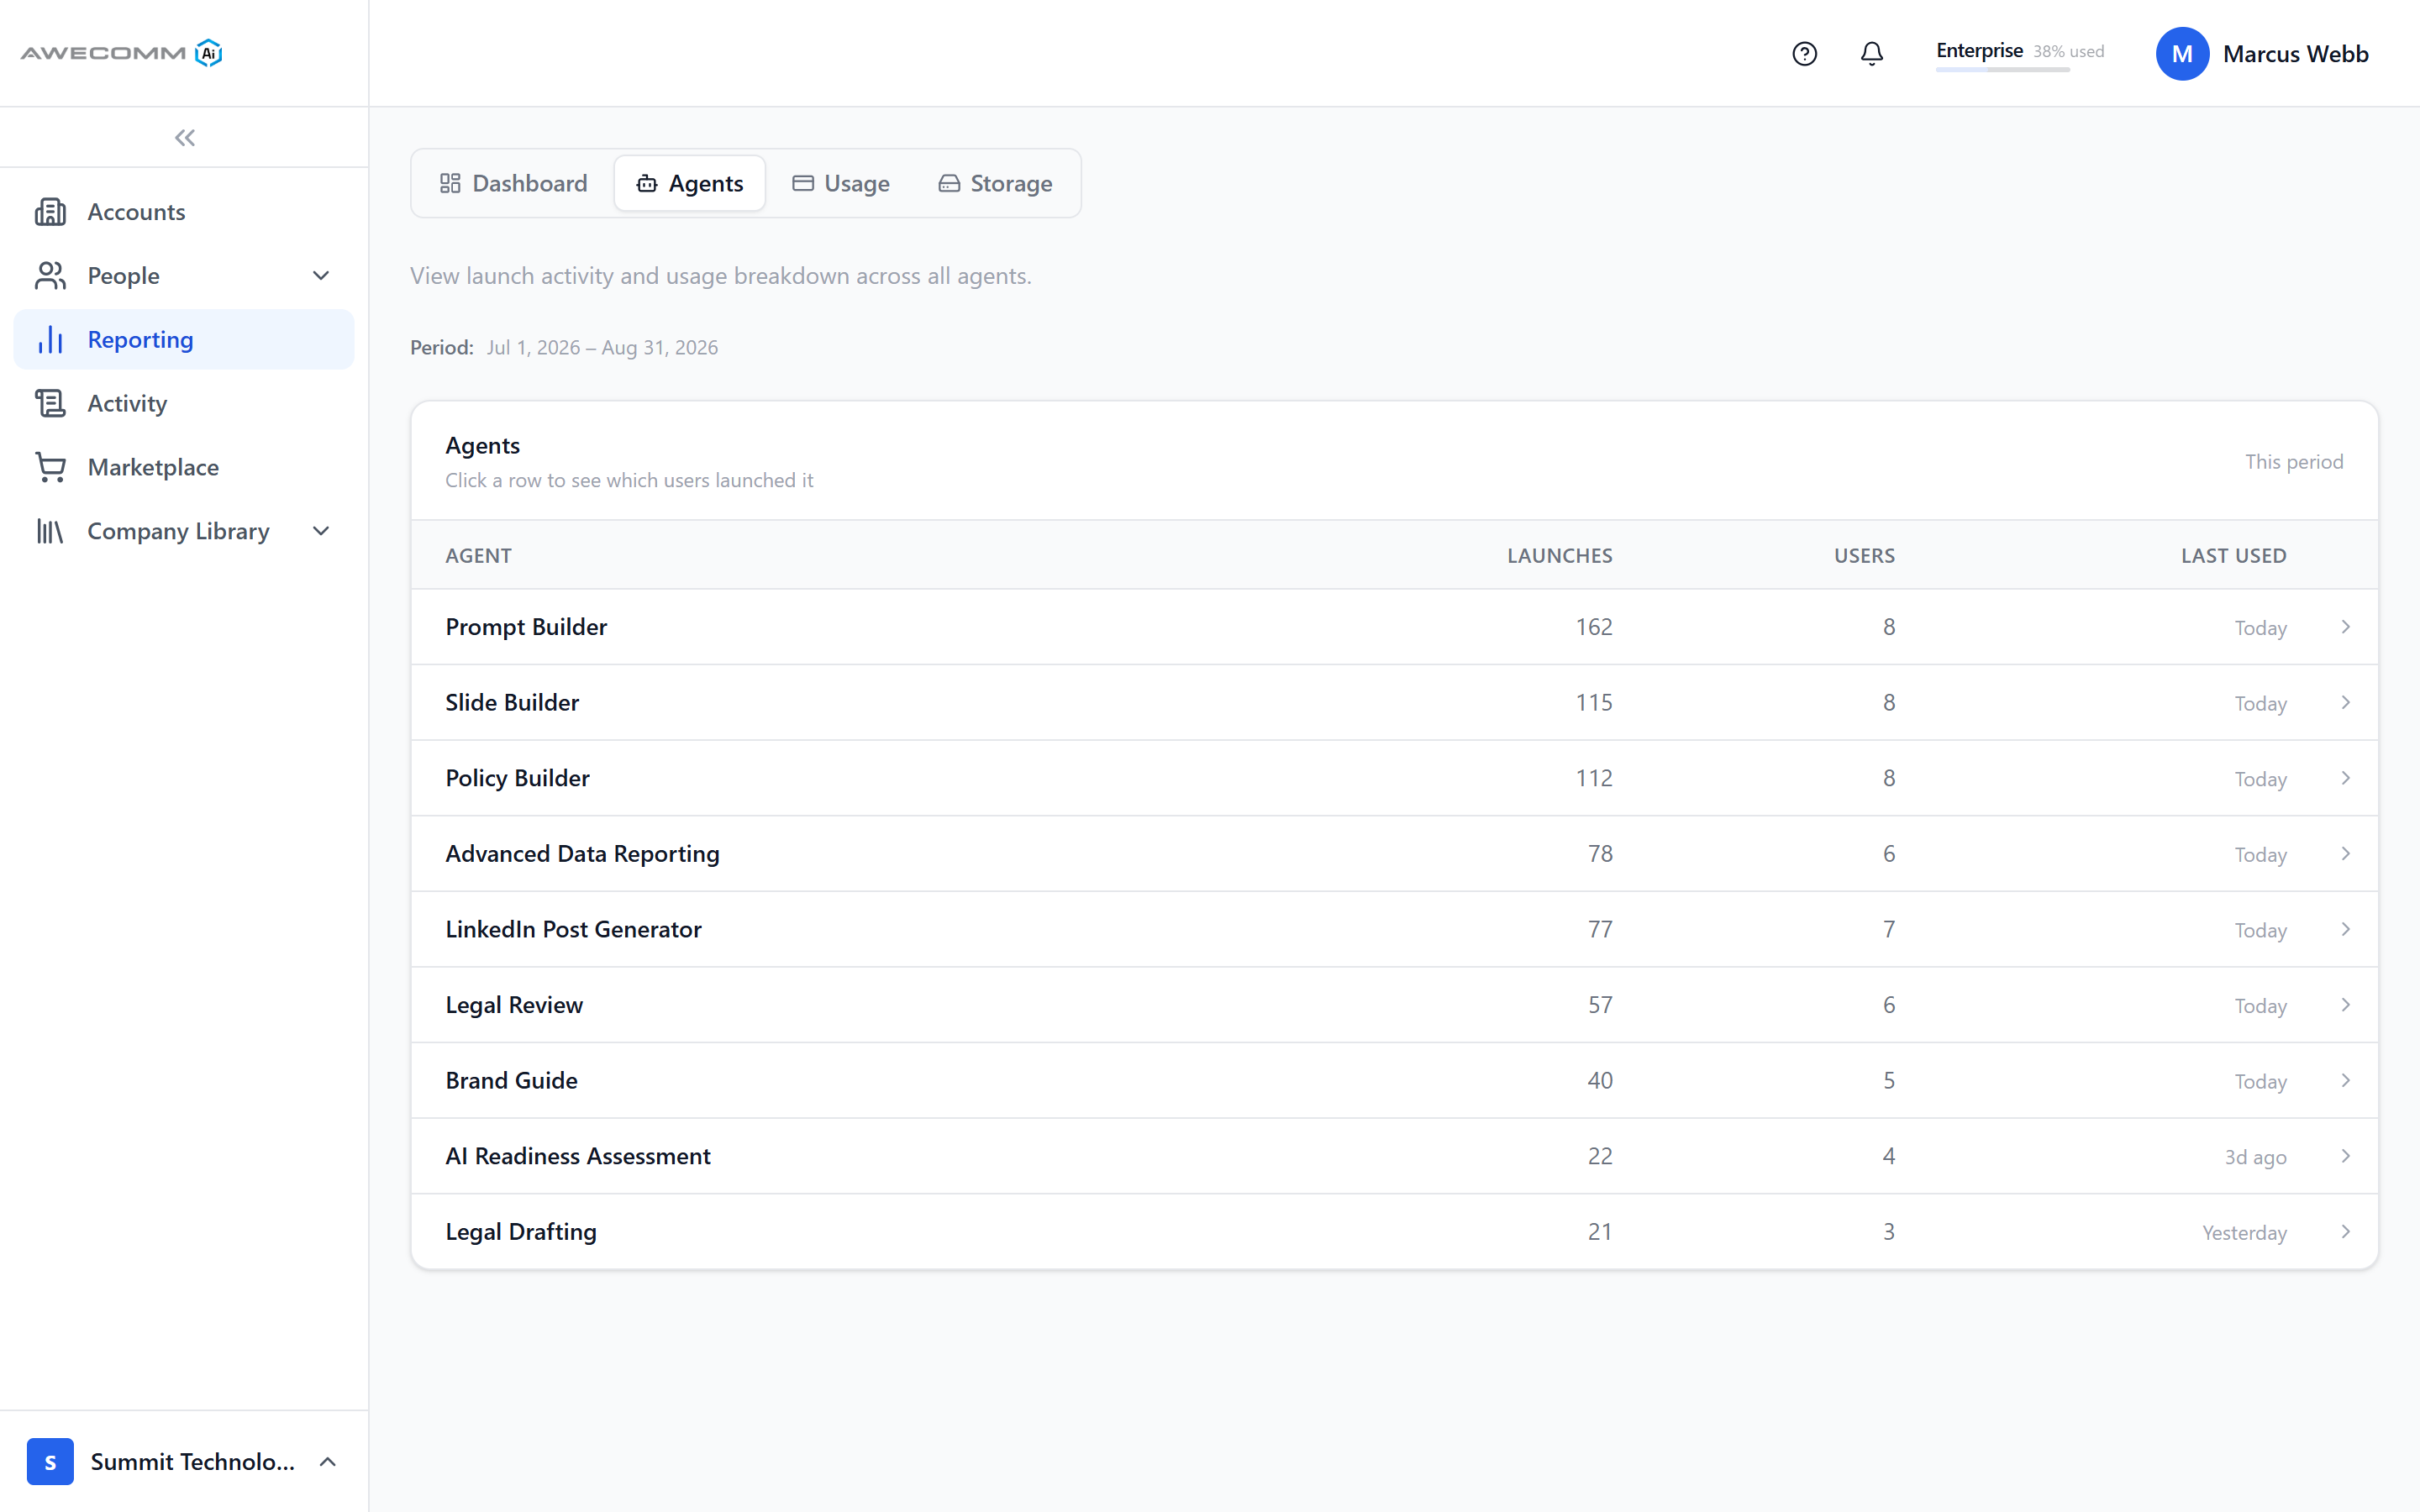This screenshot has width=2420, height=1512.
Task: Click the Slide Builder agent name
Action: point(512,703)
